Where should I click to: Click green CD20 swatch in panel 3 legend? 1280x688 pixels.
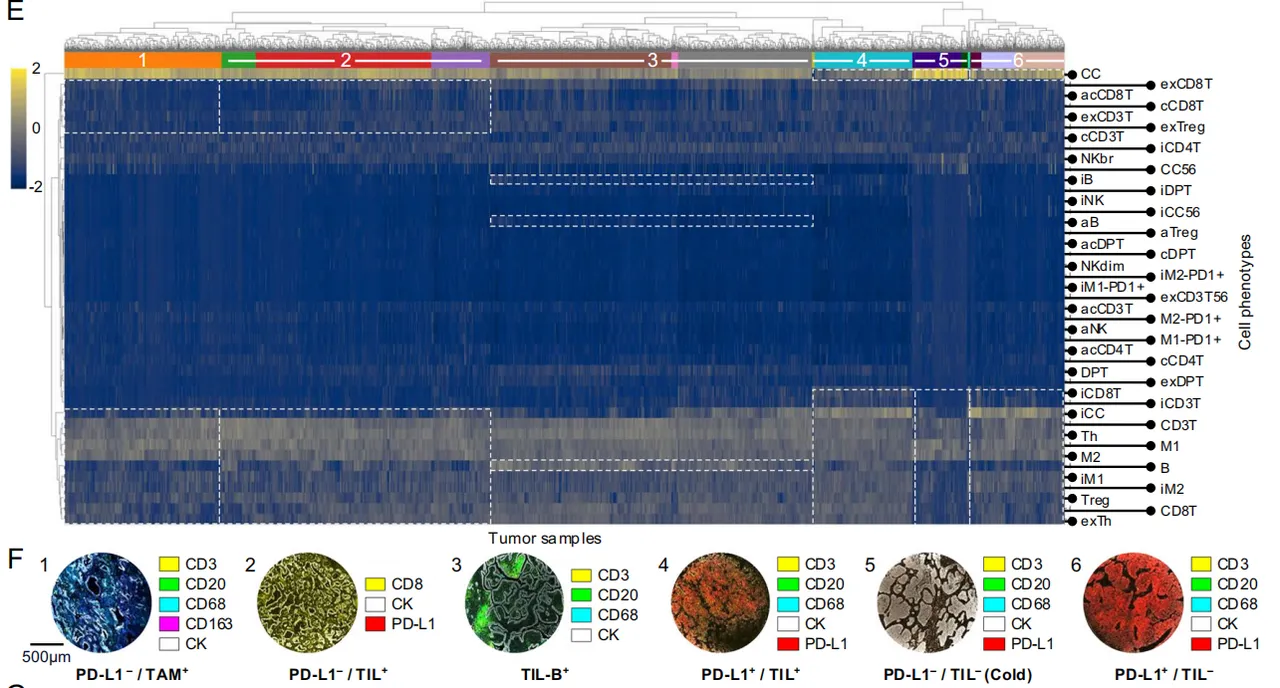[x=581, y=595]
